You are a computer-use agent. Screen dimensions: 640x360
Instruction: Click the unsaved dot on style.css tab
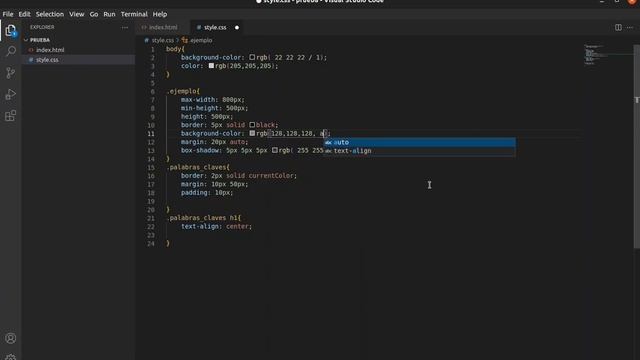[237, 27]
